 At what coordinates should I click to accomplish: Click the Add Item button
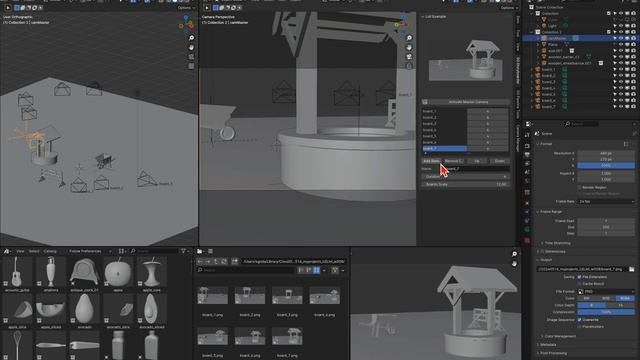(431, 161)
